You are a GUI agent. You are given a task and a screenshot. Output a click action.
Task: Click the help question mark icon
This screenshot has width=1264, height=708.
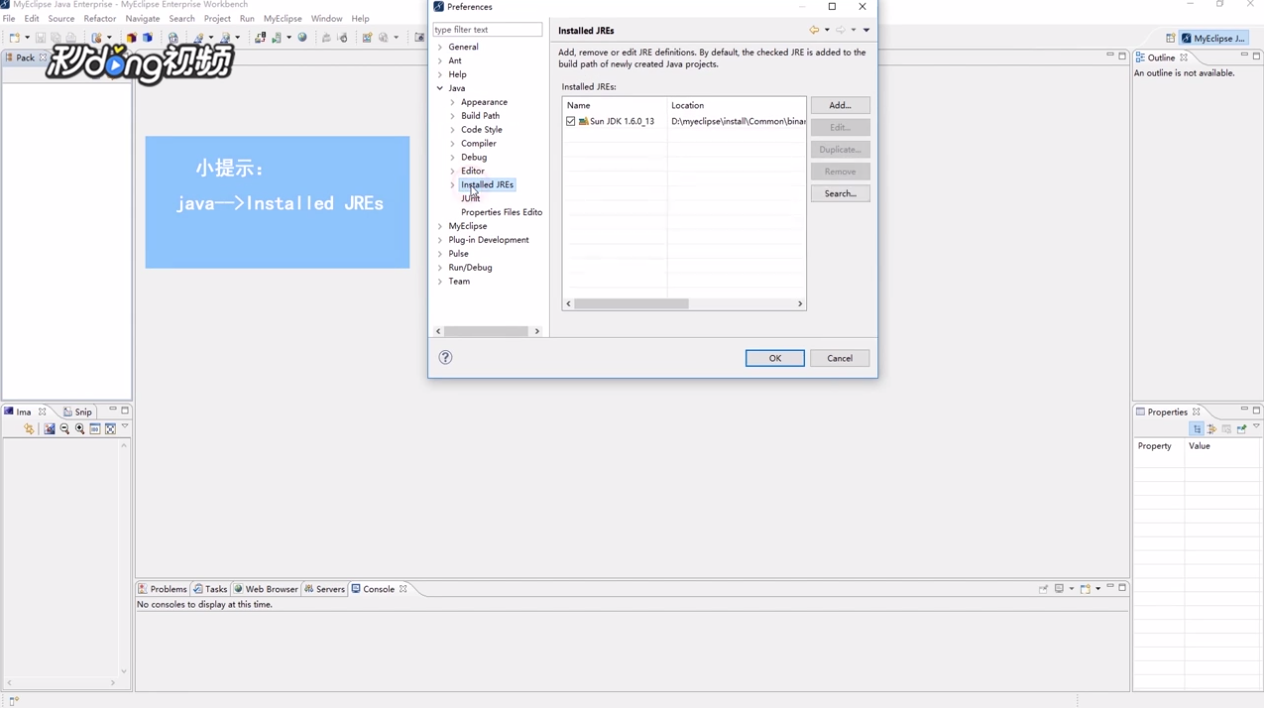click(x=446, y=357)
